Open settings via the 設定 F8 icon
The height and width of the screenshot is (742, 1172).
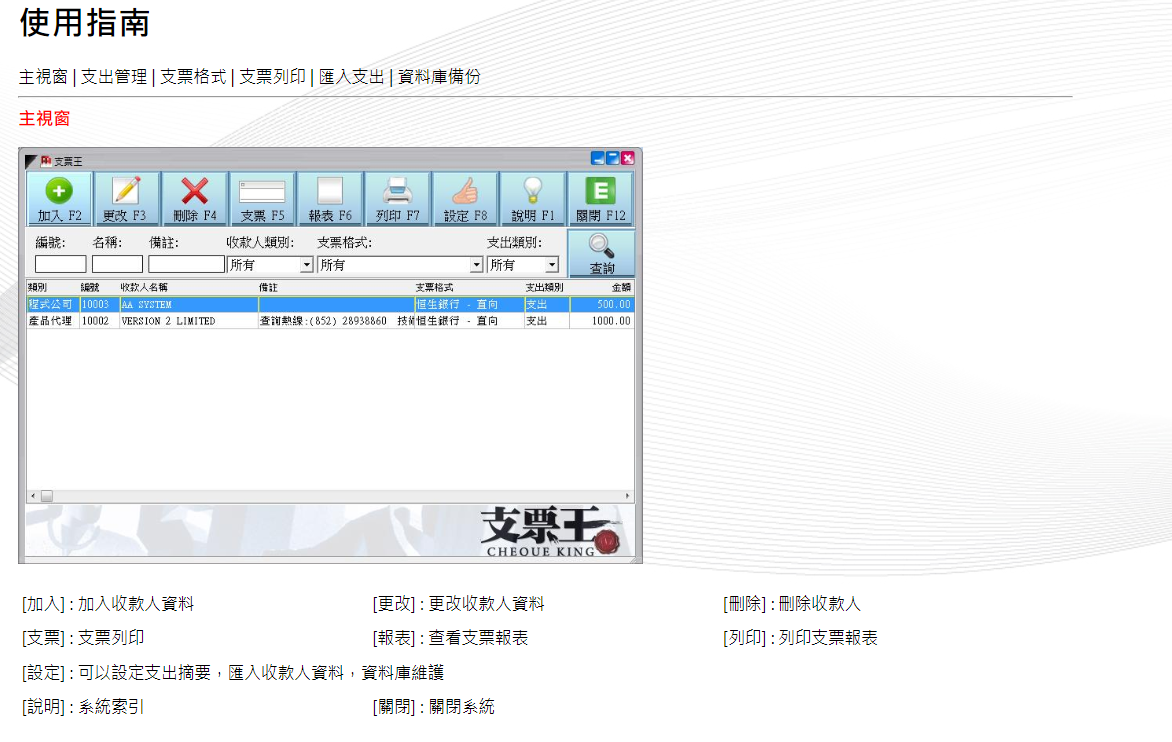(x=464, y=197)
